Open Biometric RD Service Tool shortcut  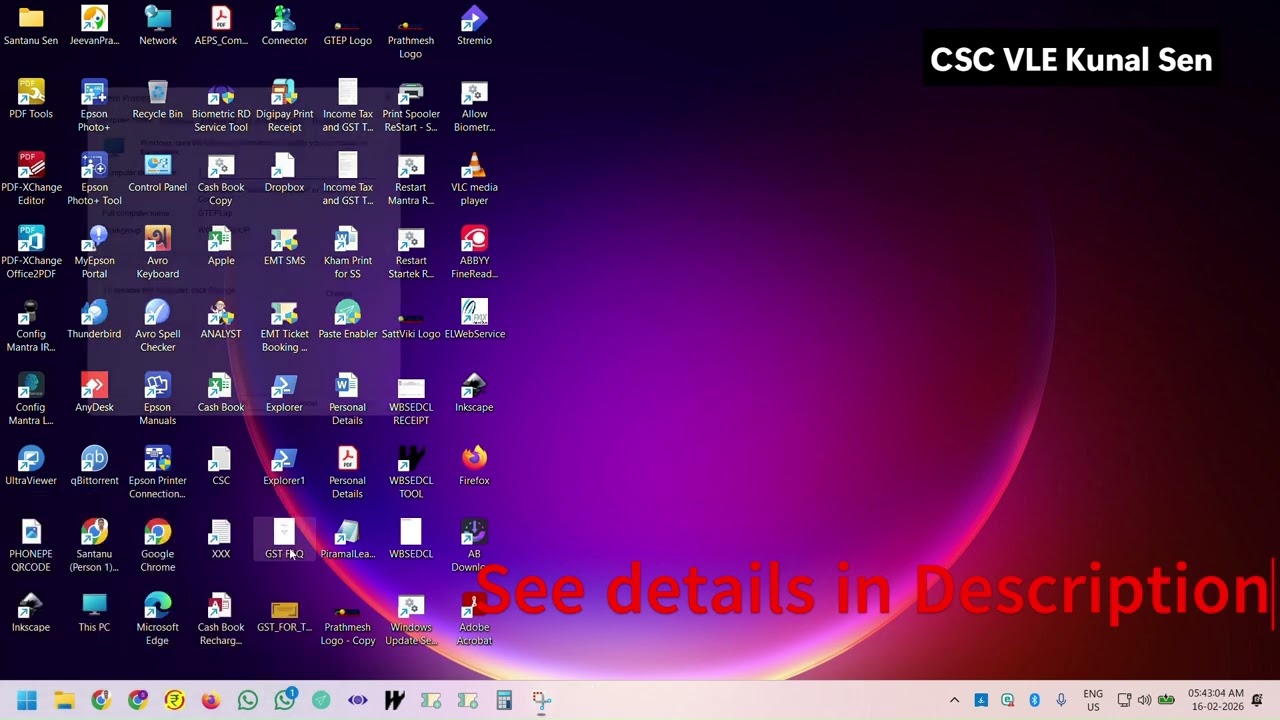point(221,106)
